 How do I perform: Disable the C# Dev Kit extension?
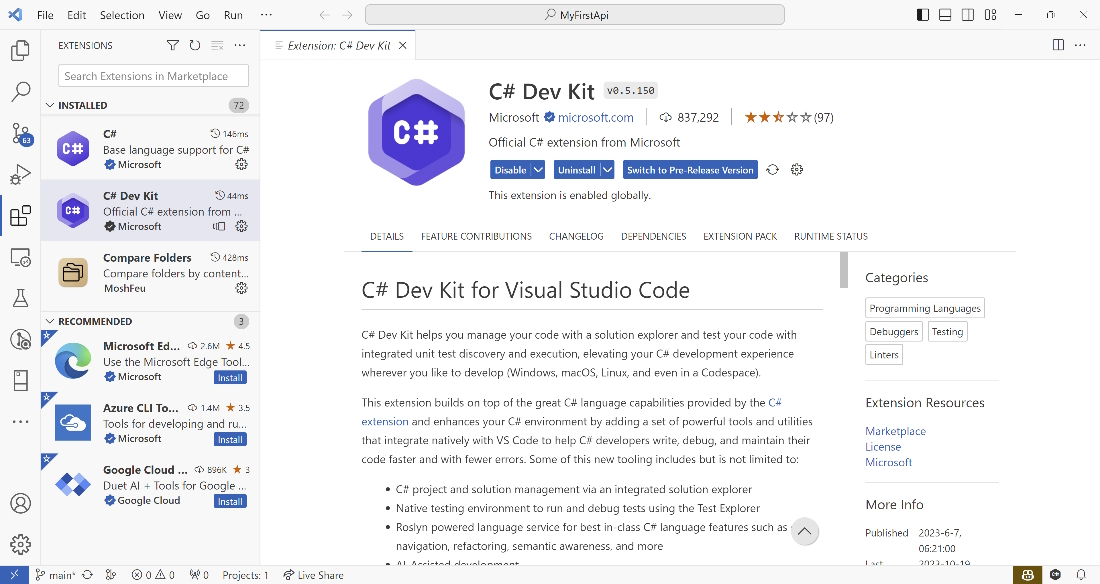click(511, 170)
